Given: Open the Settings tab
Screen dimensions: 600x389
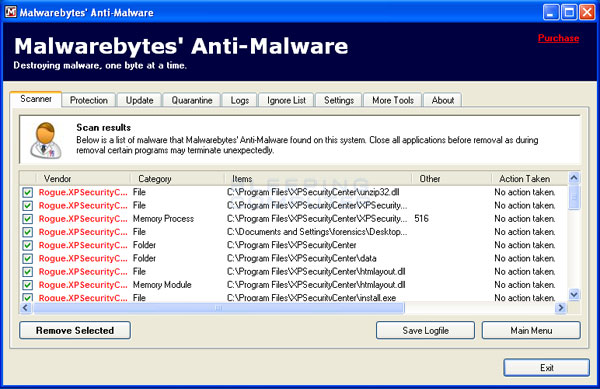Looking at the screenshot, I should 339,100.
